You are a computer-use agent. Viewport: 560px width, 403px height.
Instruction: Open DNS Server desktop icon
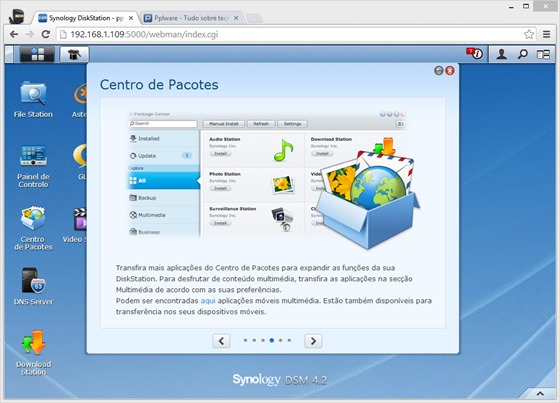coord(33,287)
